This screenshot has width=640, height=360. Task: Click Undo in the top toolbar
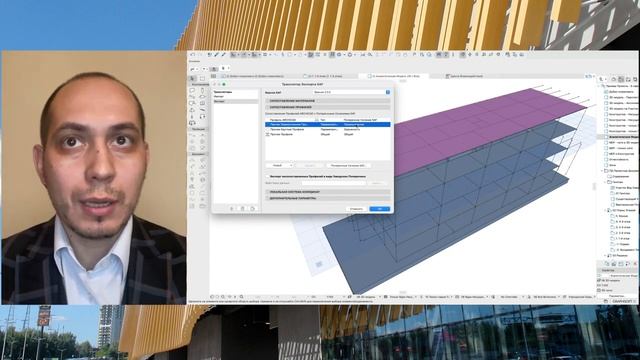193,55
